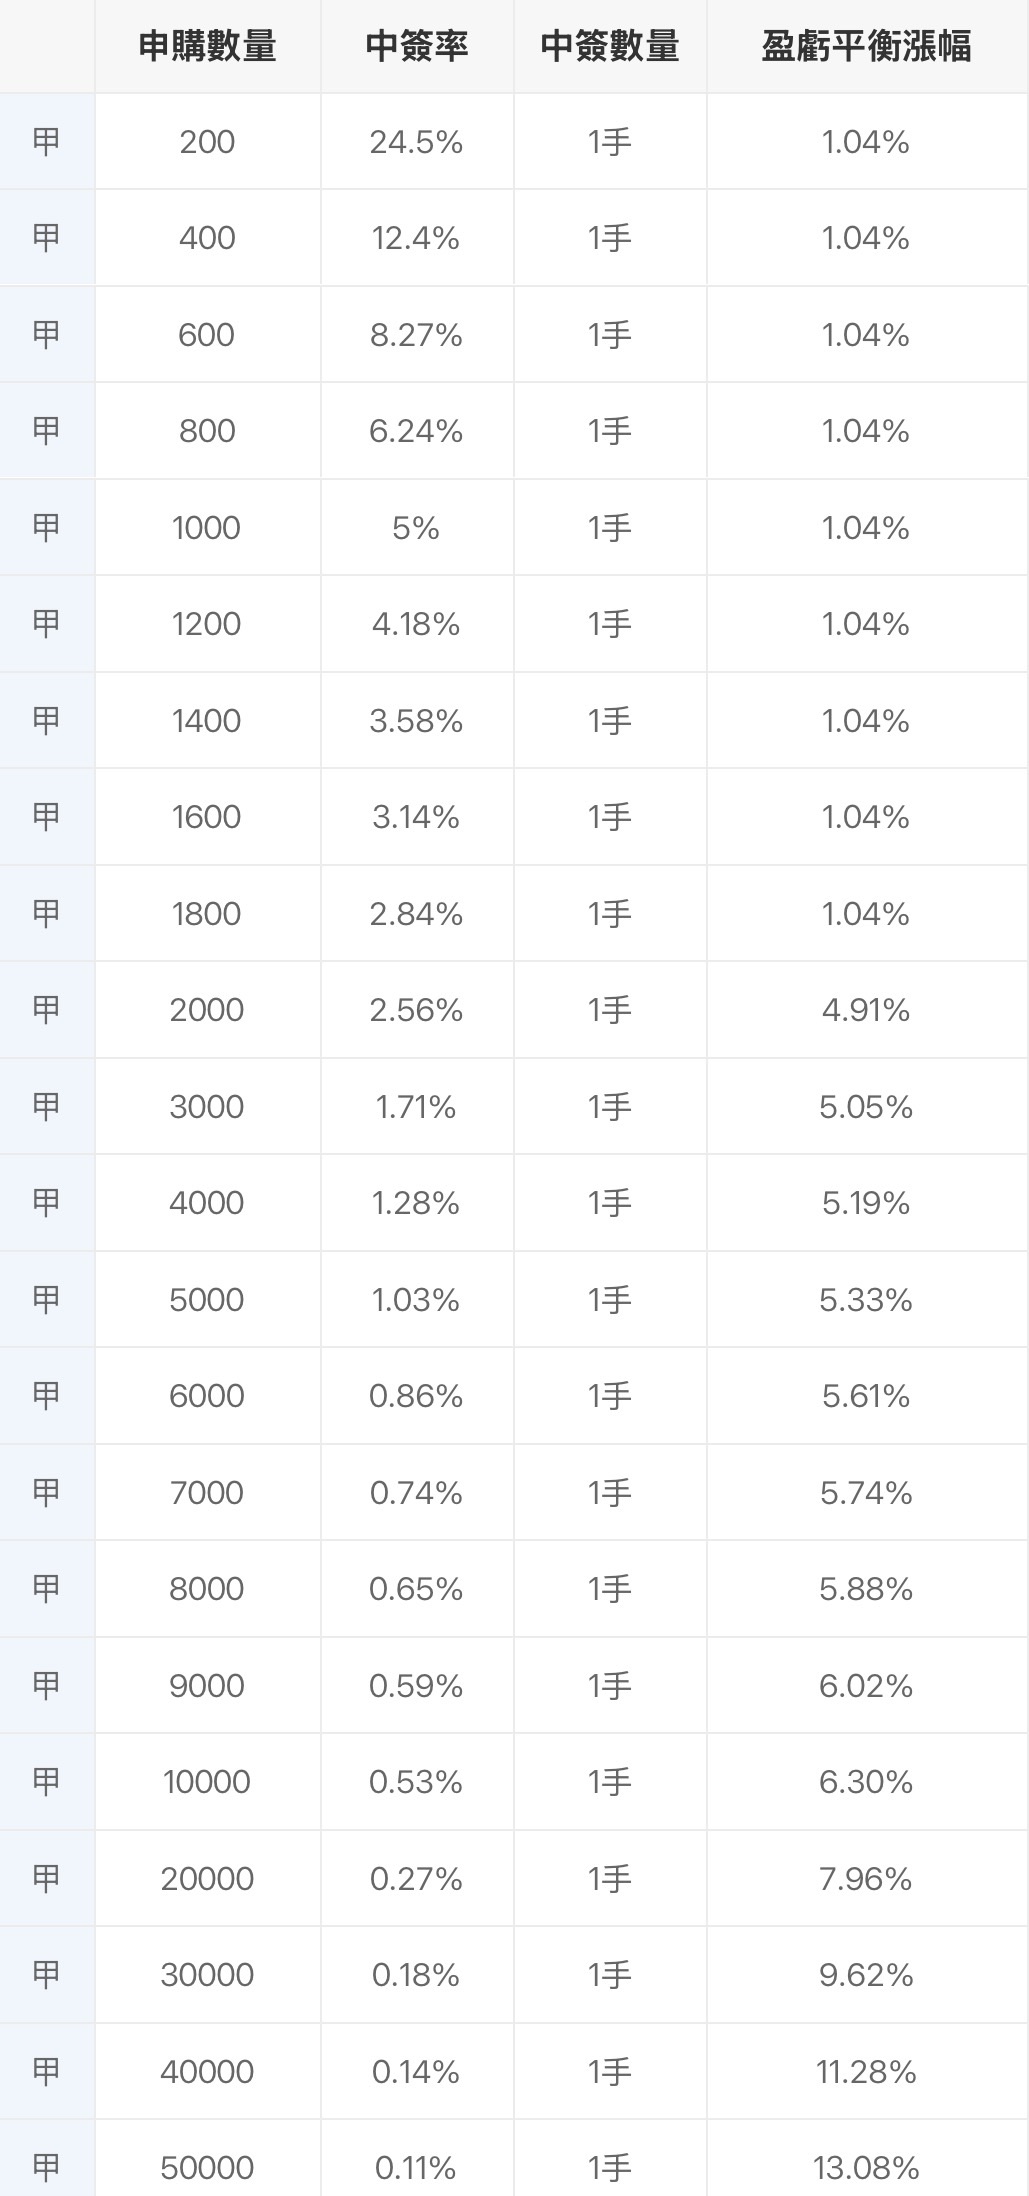Select the 中簽數量 column header
Image resolution: width=1029 pixels, height=2196 pixels.
pos(610,46)
